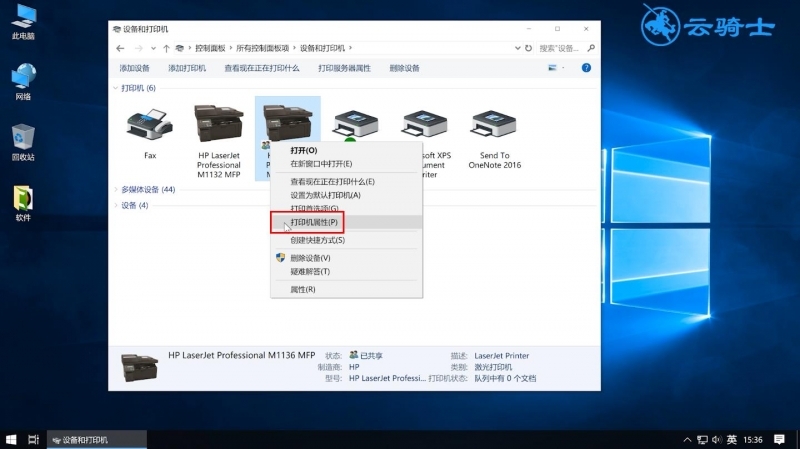Viewport: 800px width, 449px height.
Task: Expand breadcrumb arrow after 设备和打印机
Action: (351, 48)
